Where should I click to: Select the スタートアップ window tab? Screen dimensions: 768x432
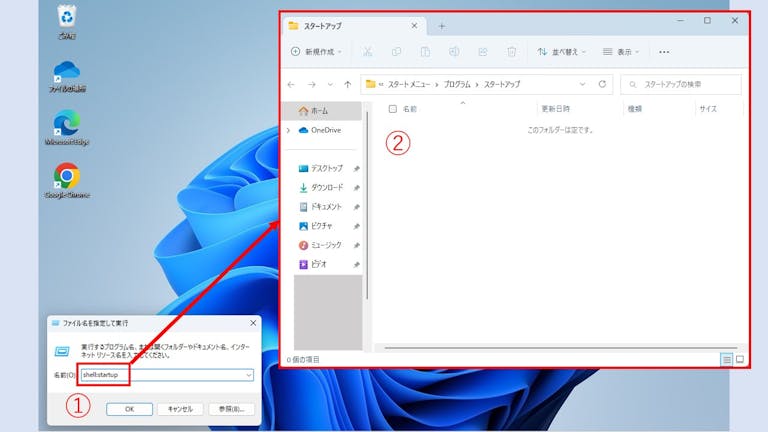[354, 26]
